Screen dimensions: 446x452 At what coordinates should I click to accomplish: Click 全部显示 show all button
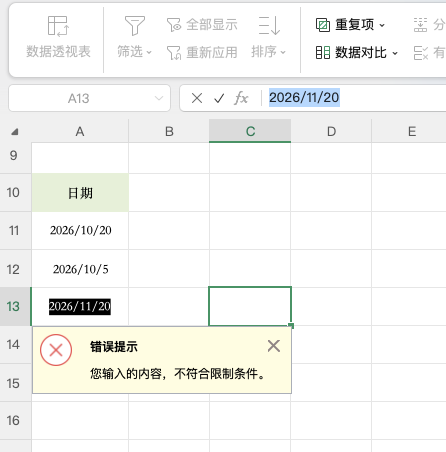click(202, 25)
